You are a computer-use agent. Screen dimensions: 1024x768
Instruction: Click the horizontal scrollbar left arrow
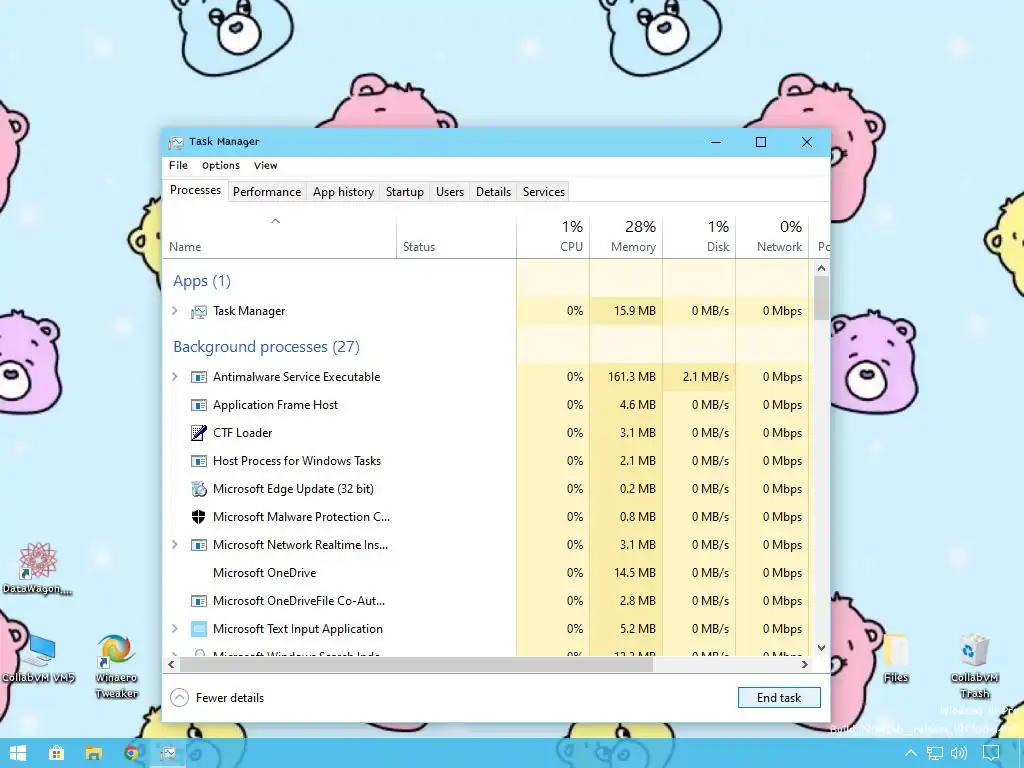171,664
